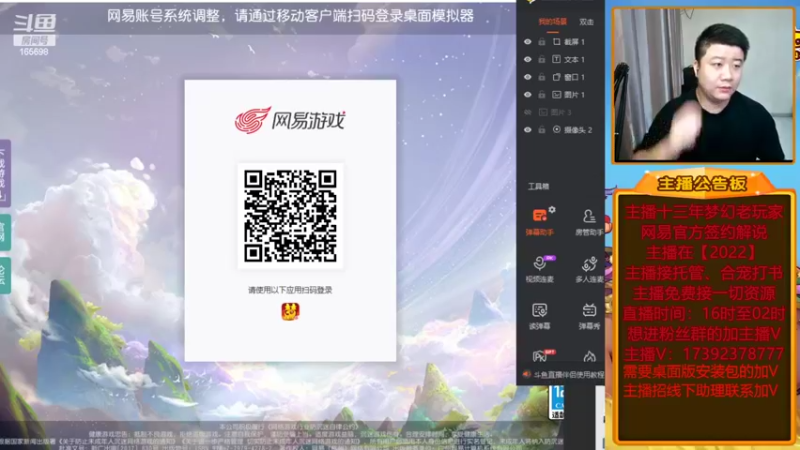Click the login QR code
Image resolution: width=800 pixels, height=450 pixels.
coord(290,216)
